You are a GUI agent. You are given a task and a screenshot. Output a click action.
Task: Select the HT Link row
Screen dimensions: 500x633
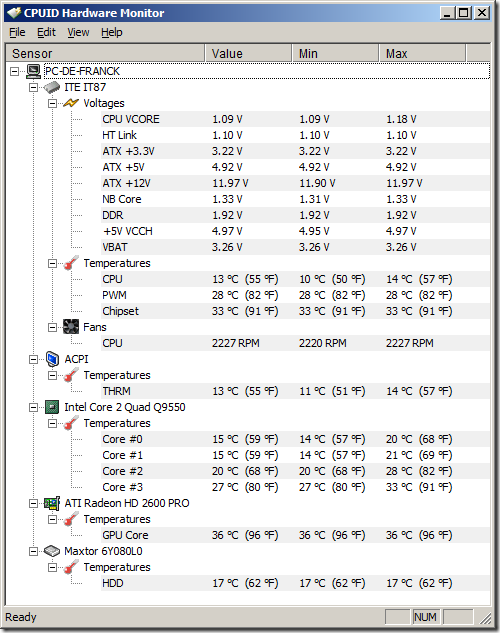(295, 135)
